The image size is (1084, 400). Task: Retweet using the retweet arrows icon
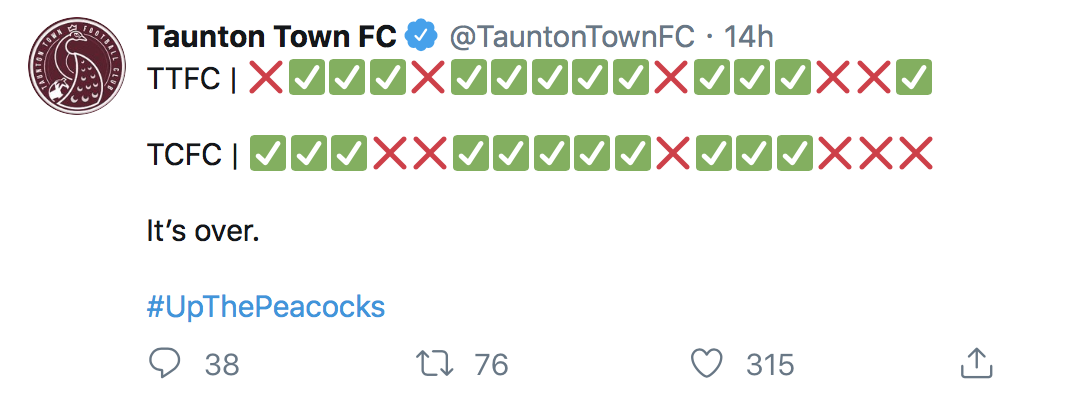click(x=435, y=363)
